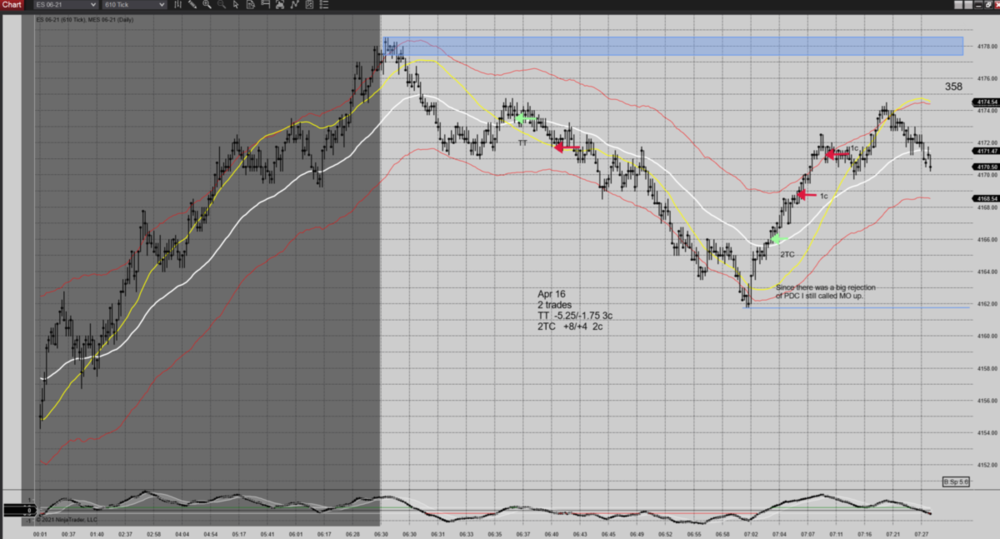Click the blue resistance zone rectangle

coord(680,46)
